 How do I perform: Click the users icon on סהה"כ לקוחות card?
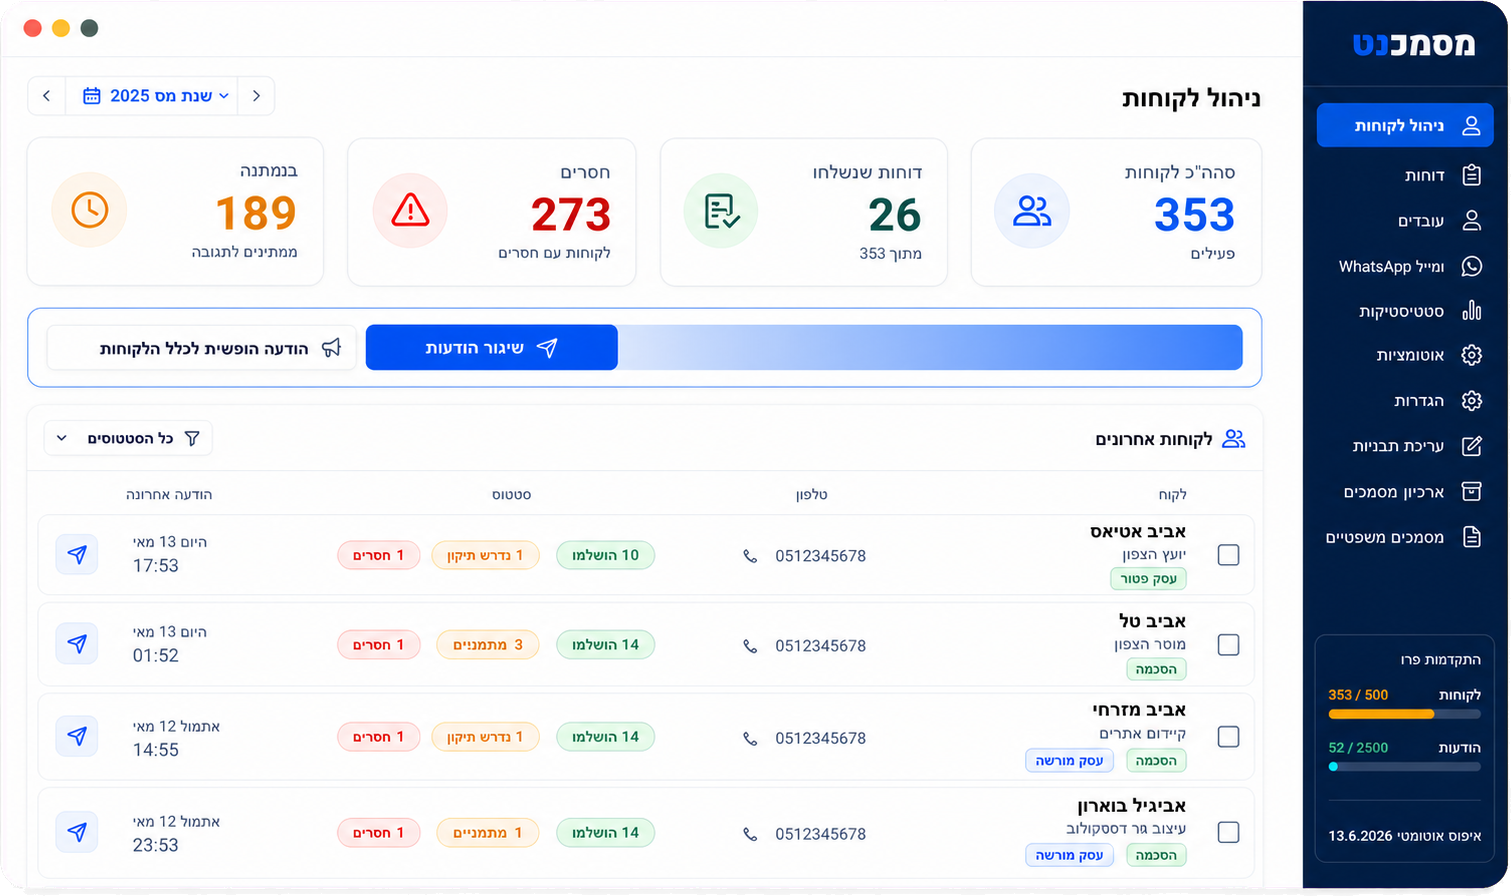click(1032, 211)
